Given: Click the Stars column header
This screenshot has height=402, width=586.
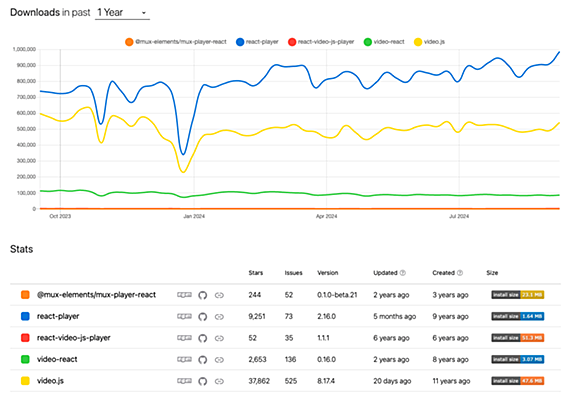Looking at the screenshot, I should (256, 273).
